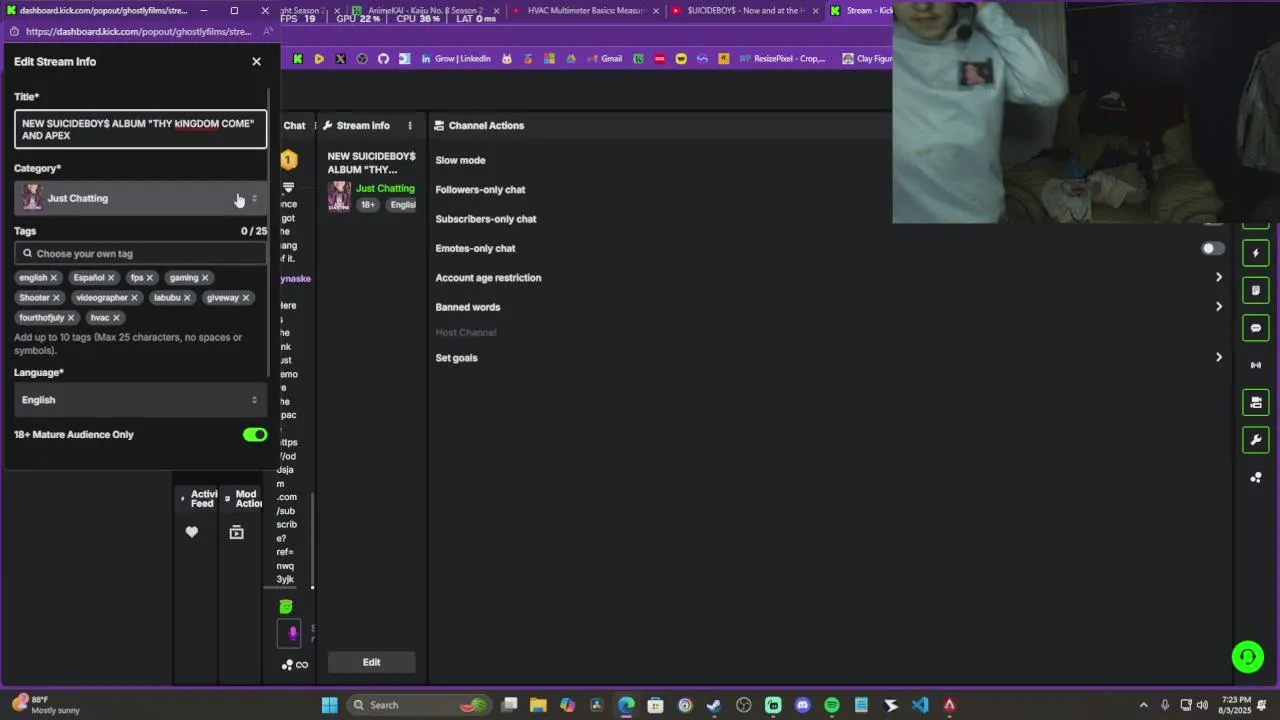Click the green headset support button
Screen dimensions: 1280x720
[x=1247, y=657]
